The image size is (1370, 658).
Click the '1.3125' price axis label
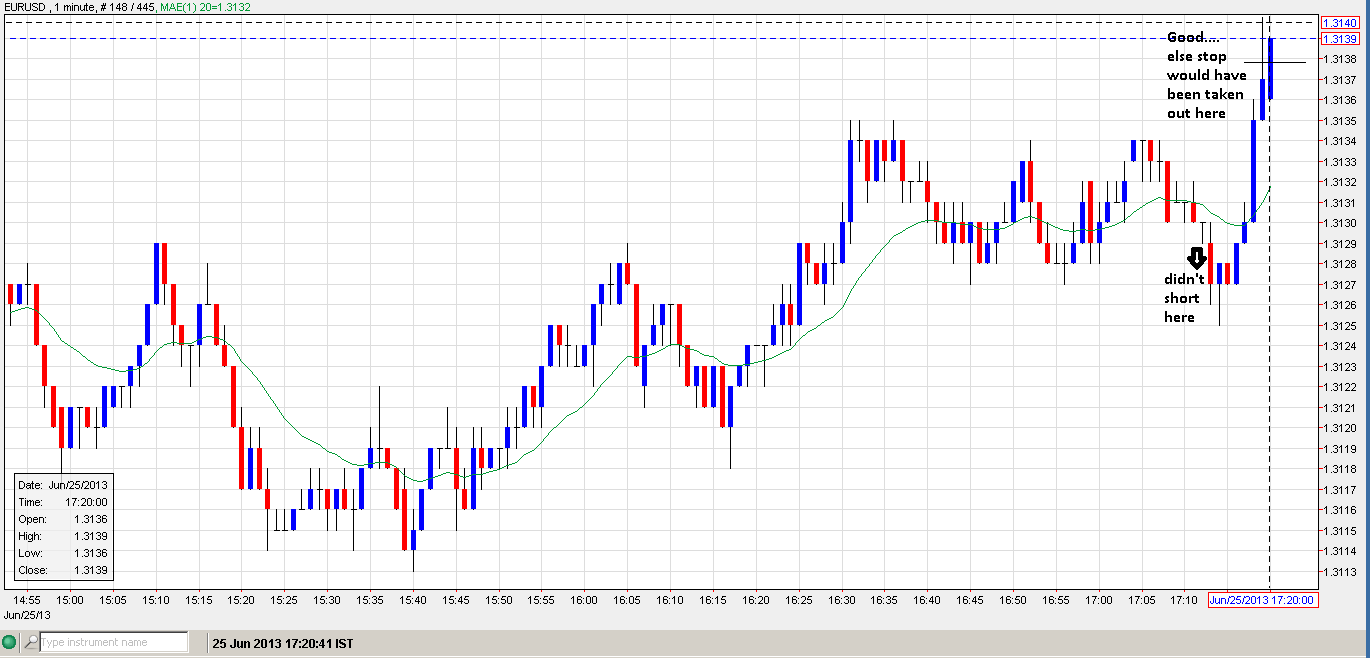click(x=1342, y=326)
